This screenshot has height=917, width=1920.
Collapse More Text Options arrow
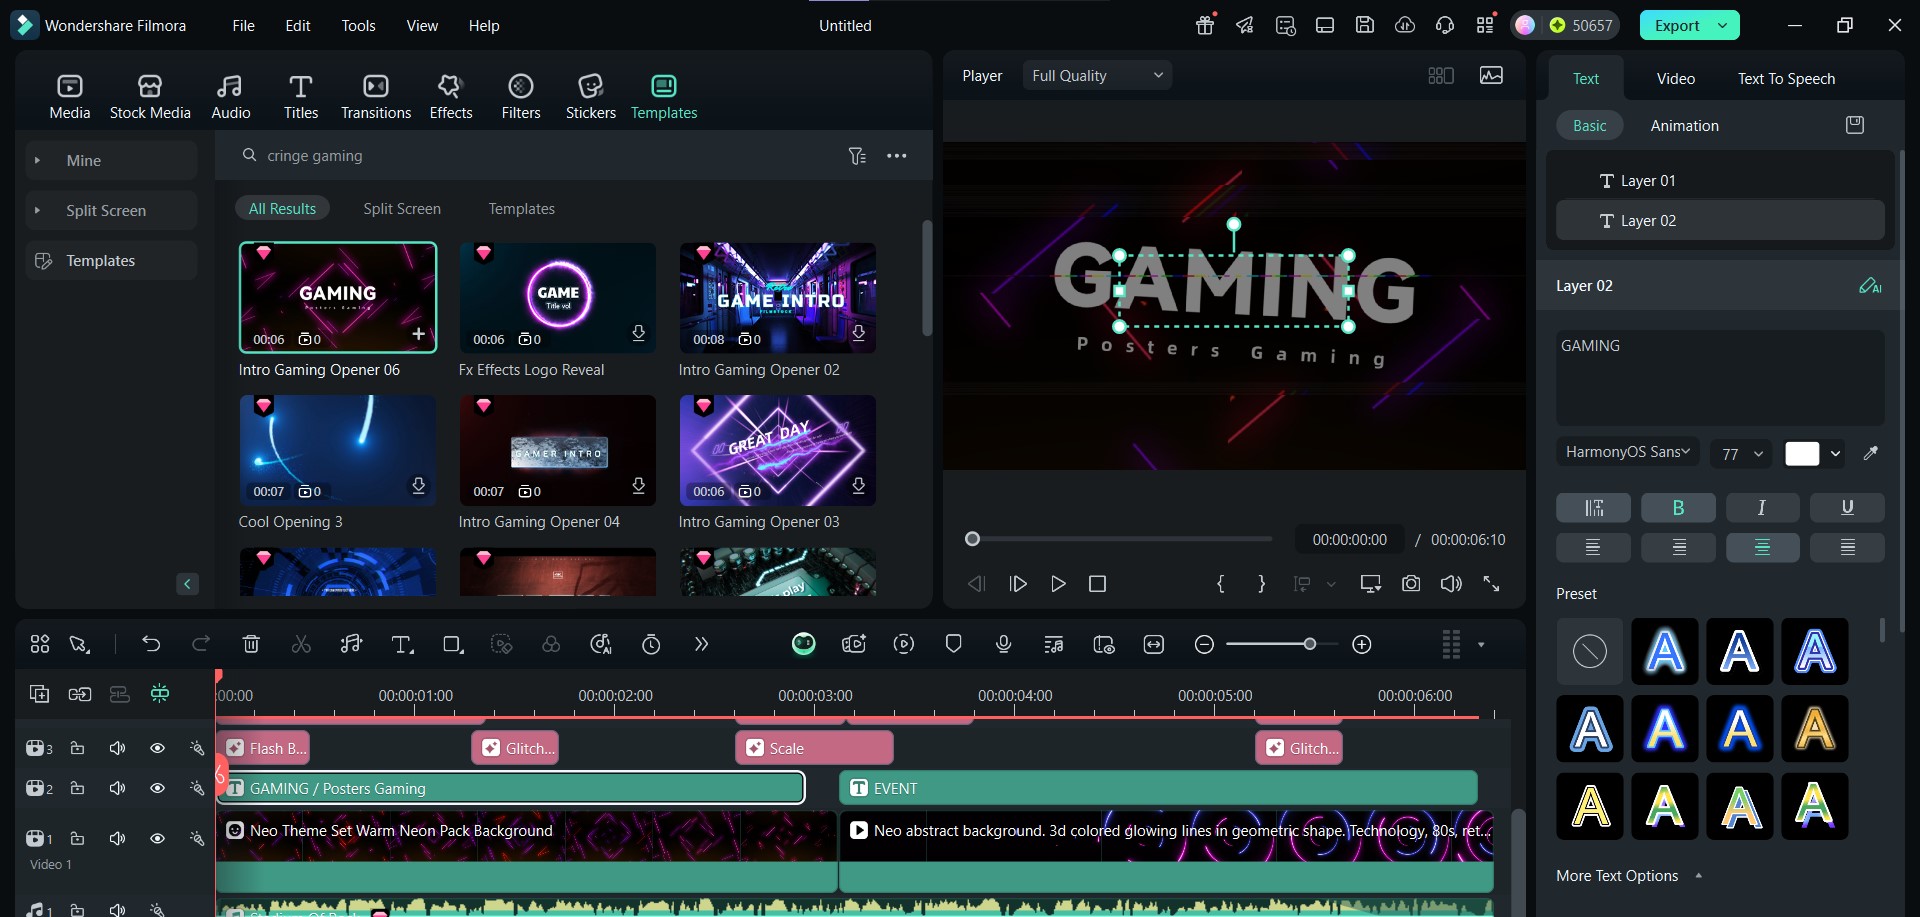pyautogui.click(x=1698, y=876)
